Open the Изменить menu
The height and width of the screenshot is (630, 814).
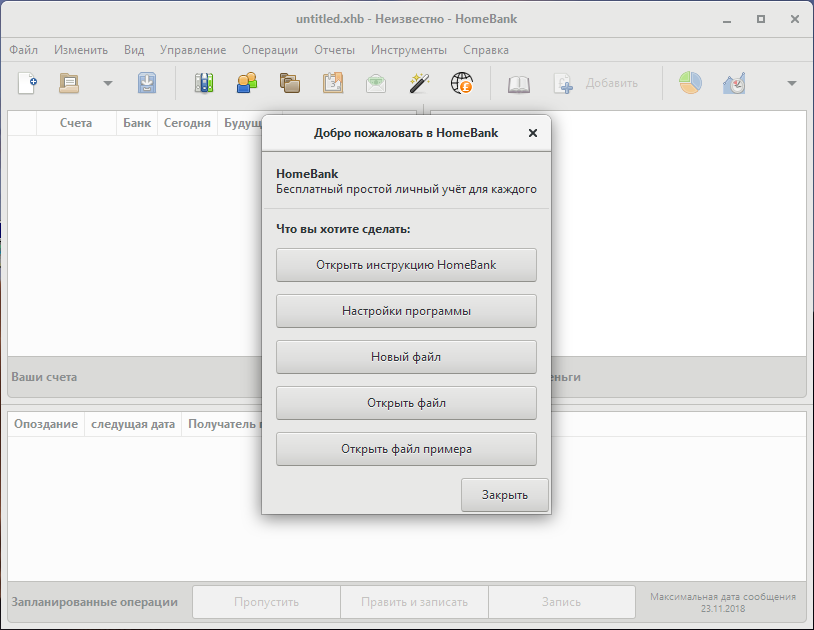pyautogui.click(x=81, y=50)
